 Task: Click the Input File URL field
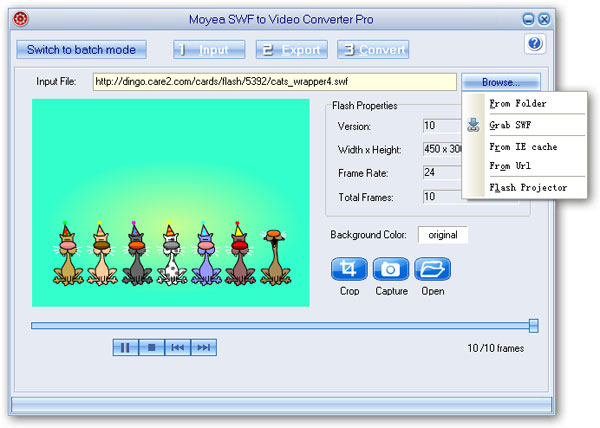(x=274, y=82)
